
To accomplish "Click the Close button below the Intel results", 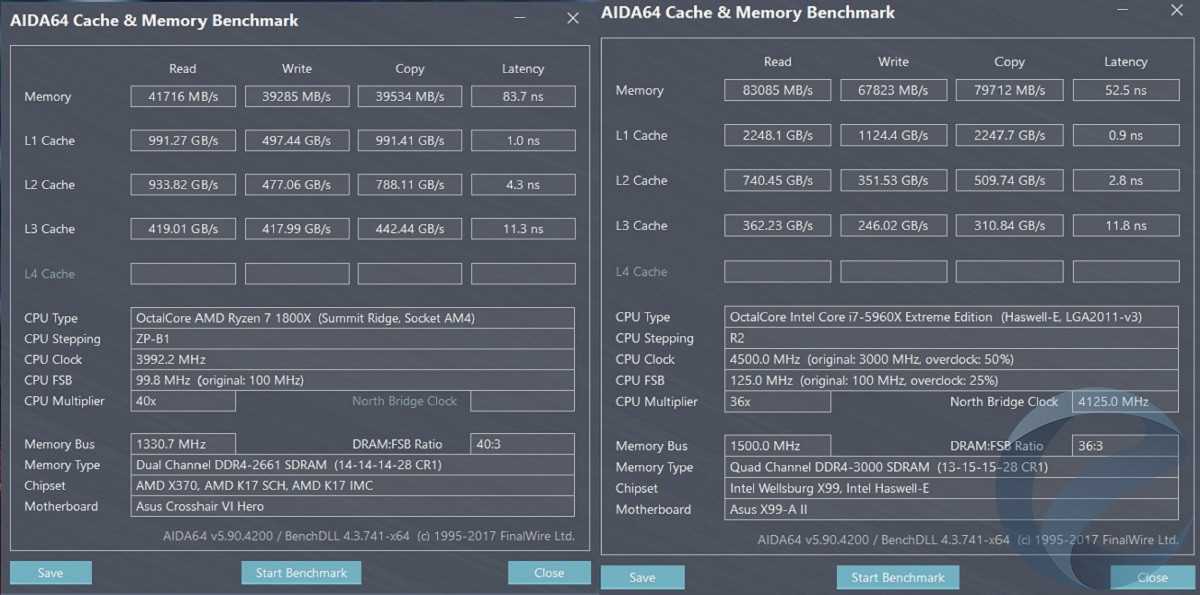I will [1151, 577].
